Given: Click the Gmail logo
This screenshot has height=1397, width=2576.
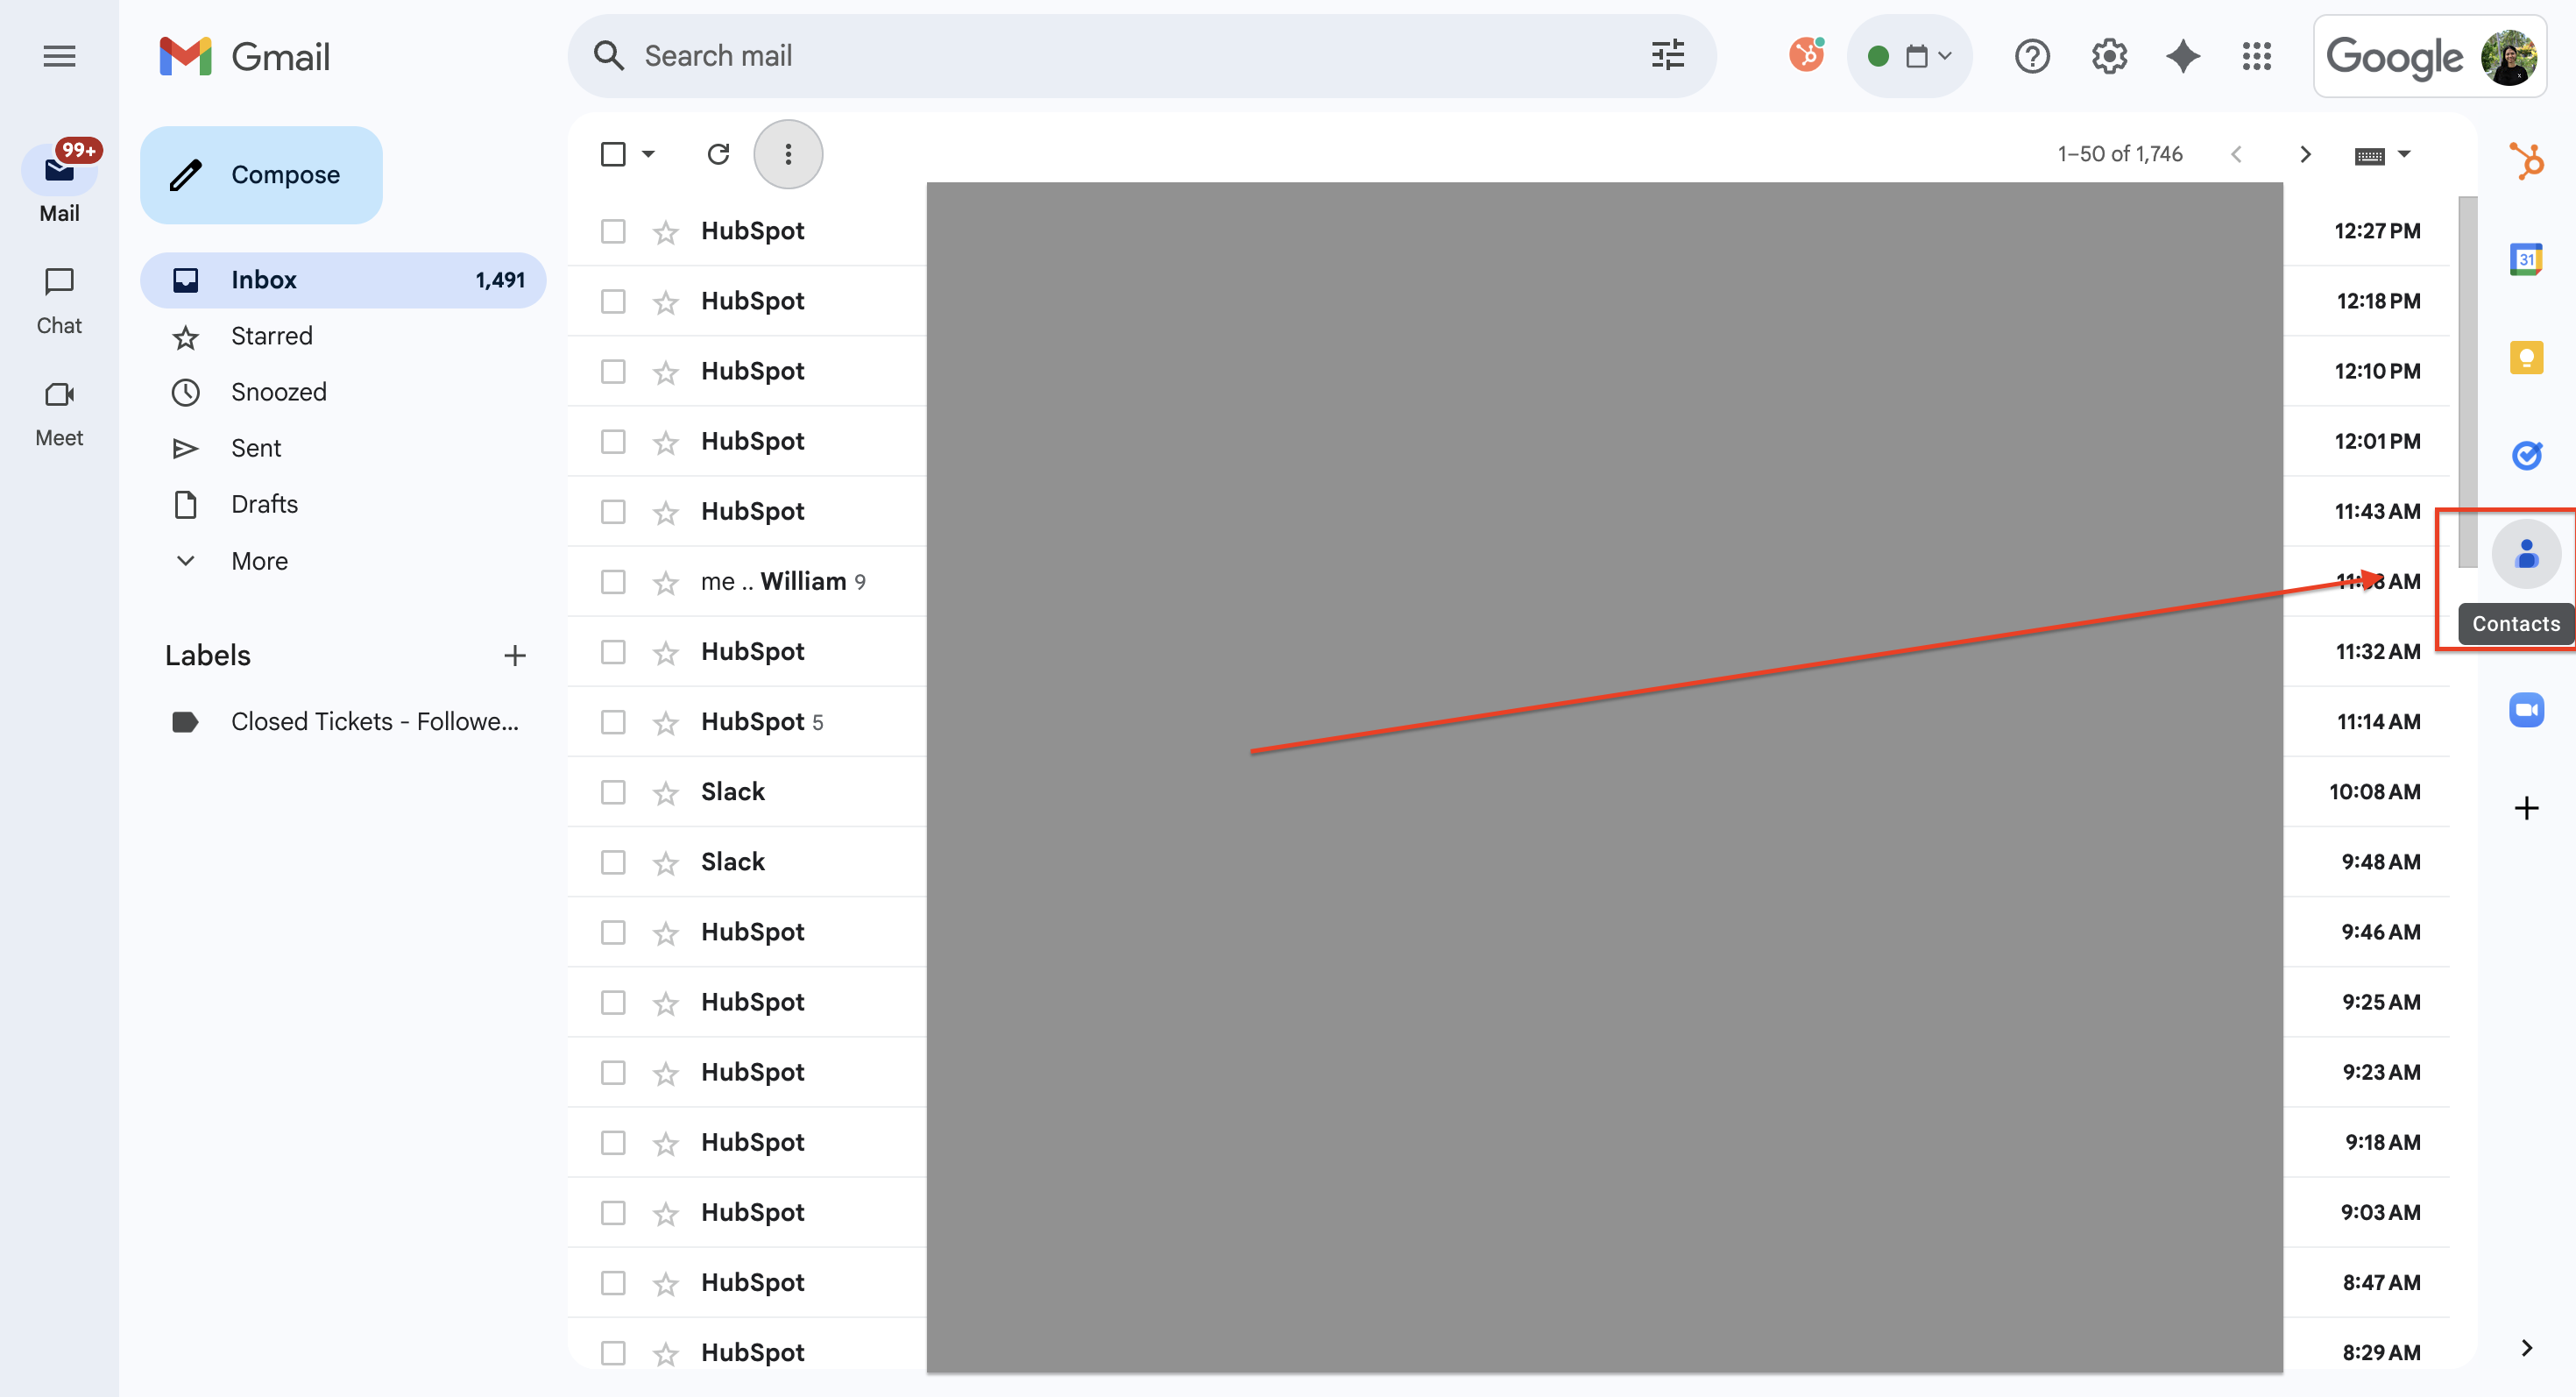Looking at the screenshot, I should (x=244, y=56).
